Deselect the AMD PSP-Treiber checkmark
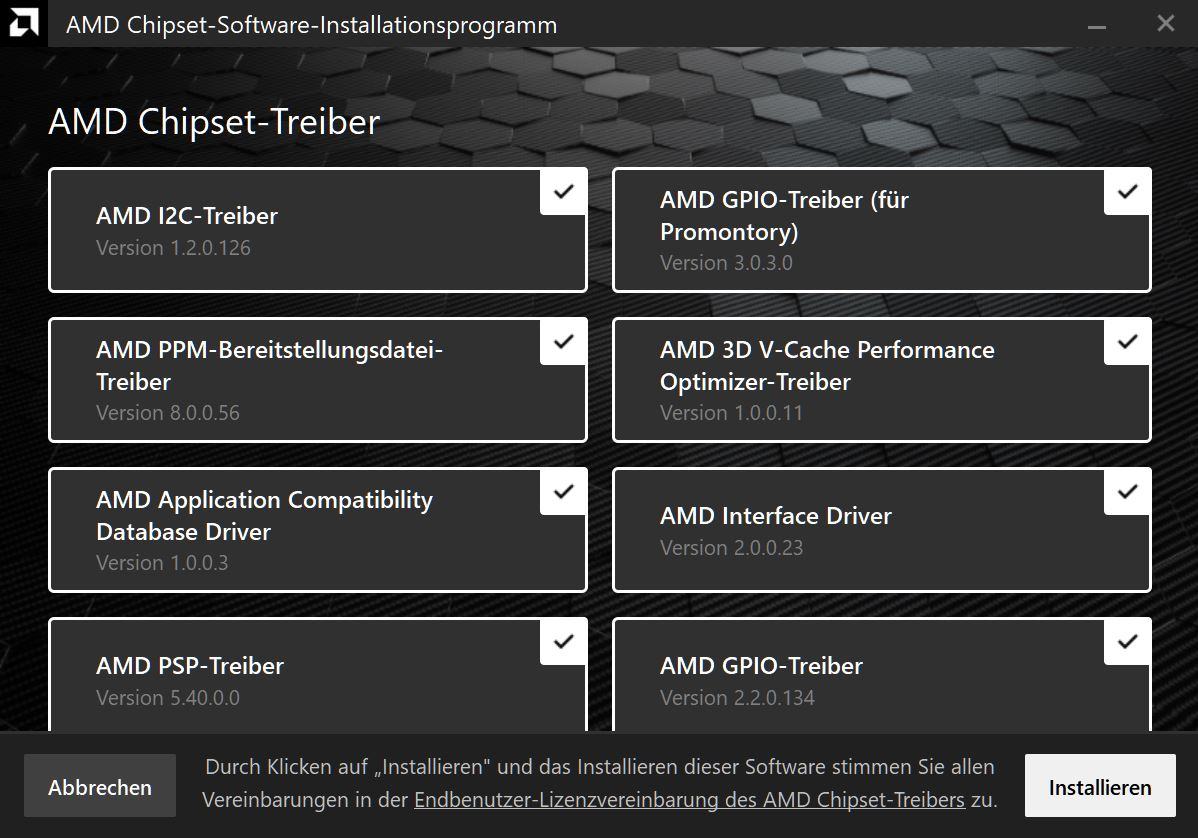This screenshot has width=1198, height=838. click(x=563, y=641)
